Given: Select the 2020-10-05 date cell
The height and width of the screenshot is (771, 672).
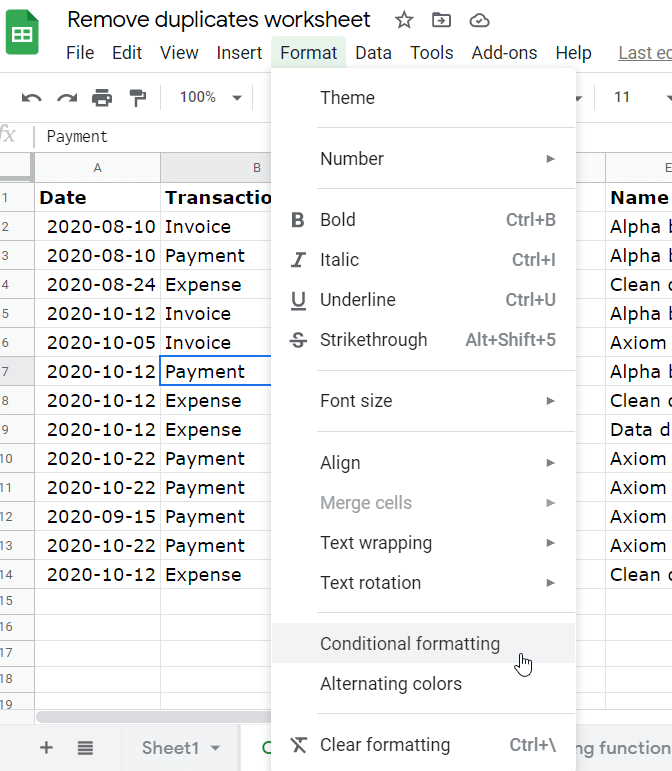Looking at the screenshot, I should tap(97, 342).
